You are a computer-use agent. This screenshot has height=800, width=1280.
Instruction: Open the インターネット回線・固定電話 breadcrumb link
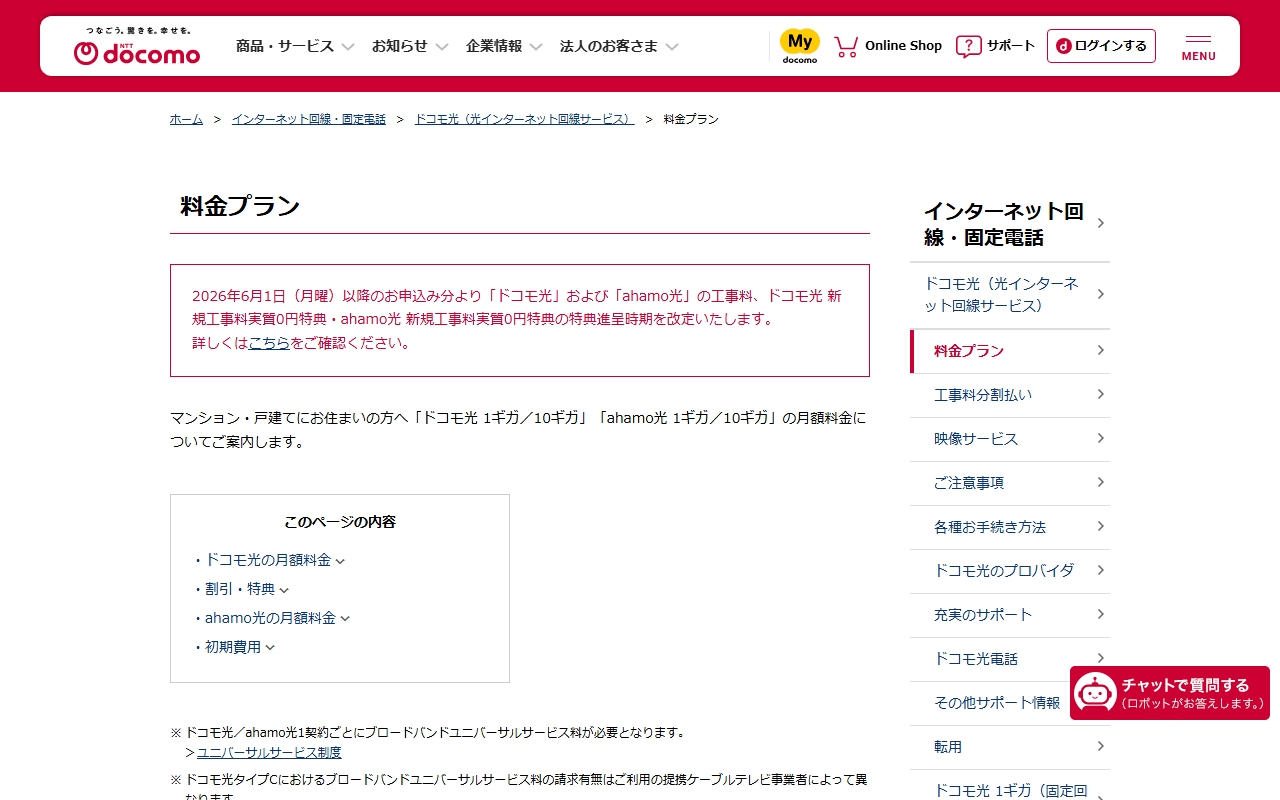pos(309,119)
